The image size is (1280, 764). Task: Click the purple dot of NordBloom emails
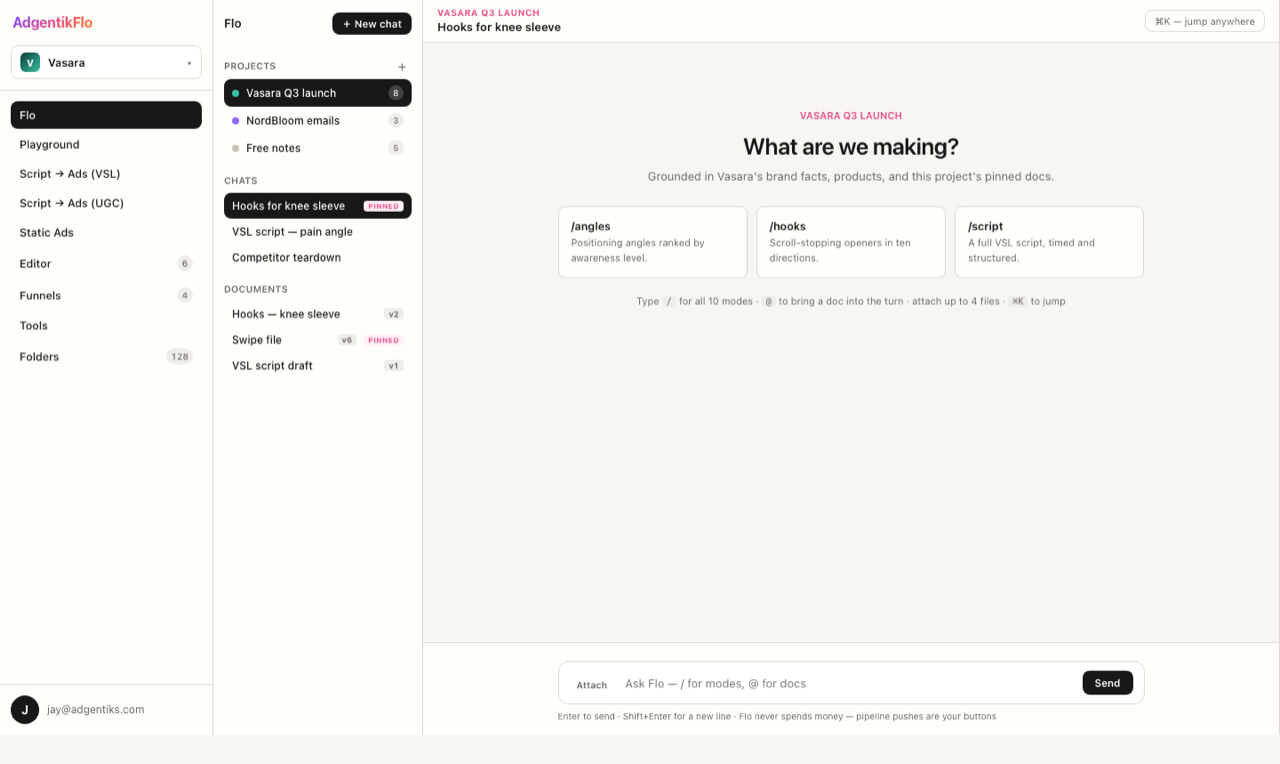[236, 120]
